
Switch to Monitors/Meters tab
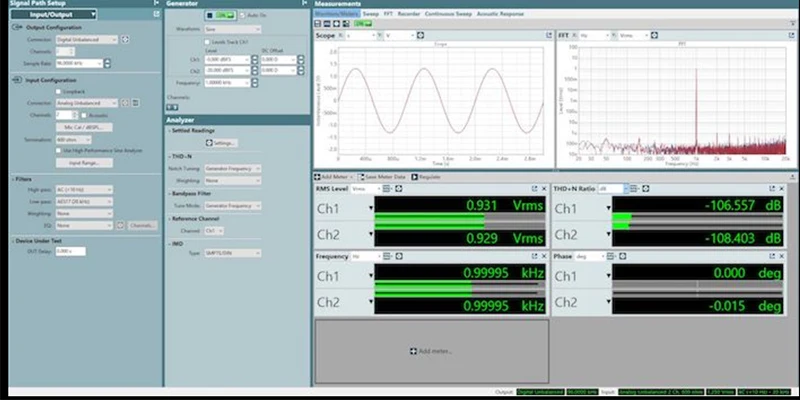337,14
